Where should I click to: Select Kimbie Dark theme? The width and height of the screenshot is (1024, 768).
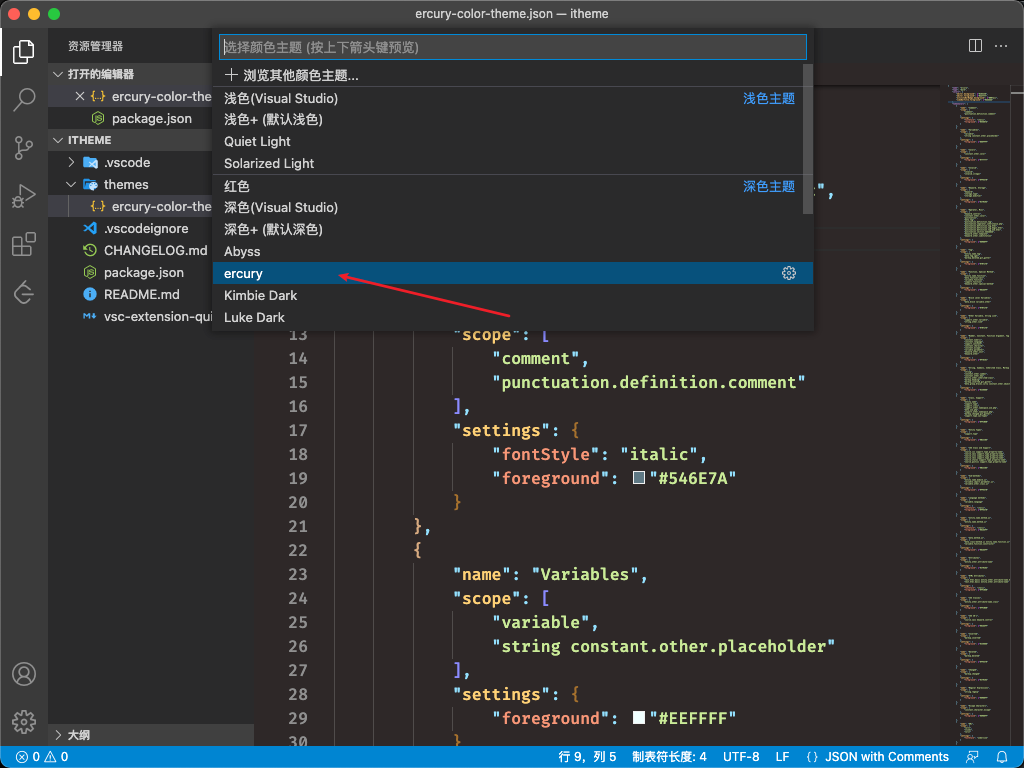[x=513, y=295]
